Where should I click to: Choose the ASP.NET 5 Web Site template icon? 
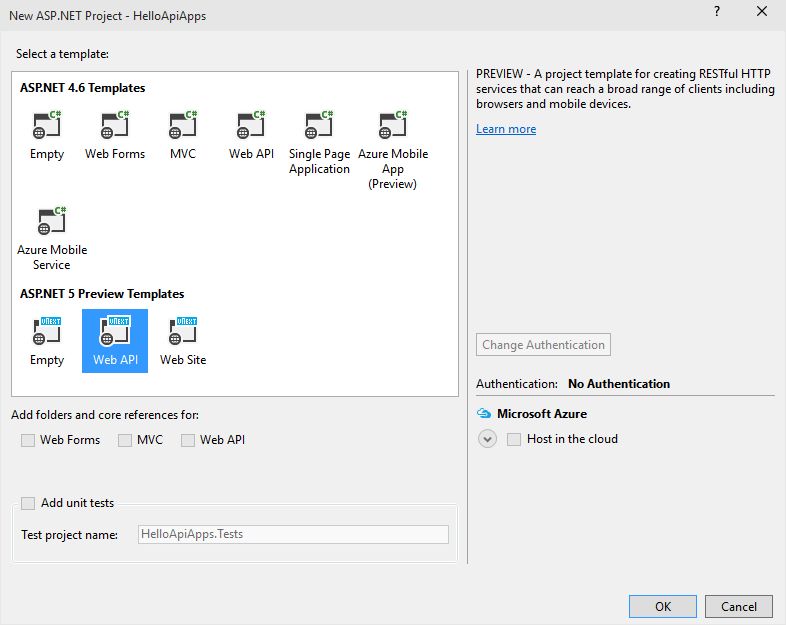coord(183,331)
